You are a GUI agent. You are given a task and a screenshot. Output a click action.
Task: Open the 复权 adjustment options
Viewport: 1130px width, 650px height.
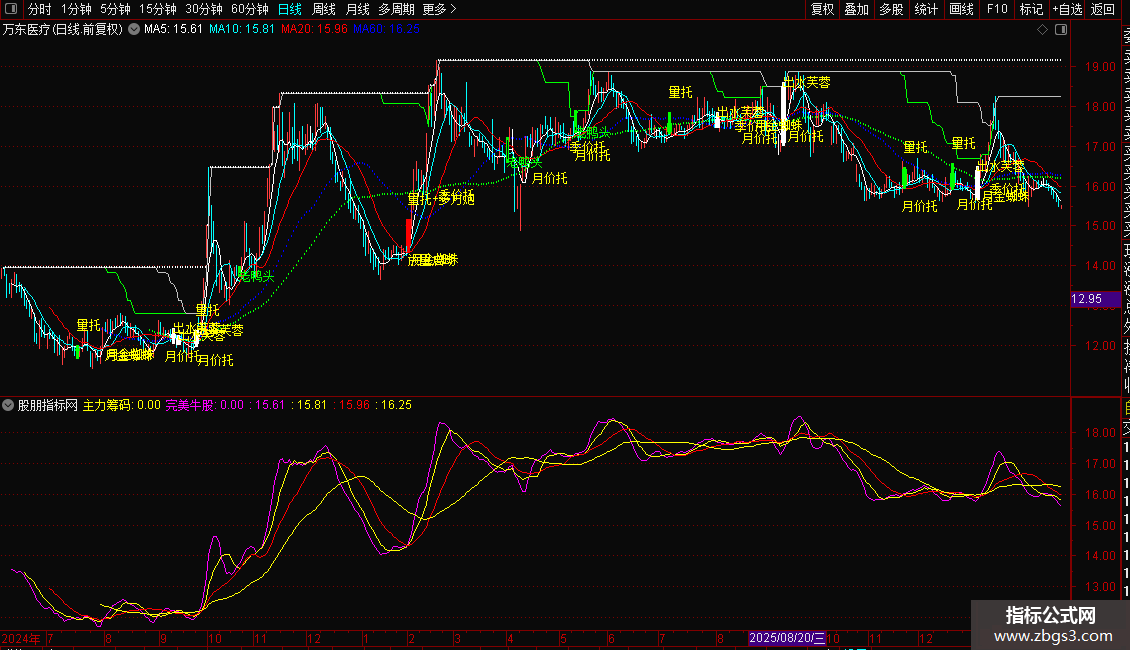[822, 9]
